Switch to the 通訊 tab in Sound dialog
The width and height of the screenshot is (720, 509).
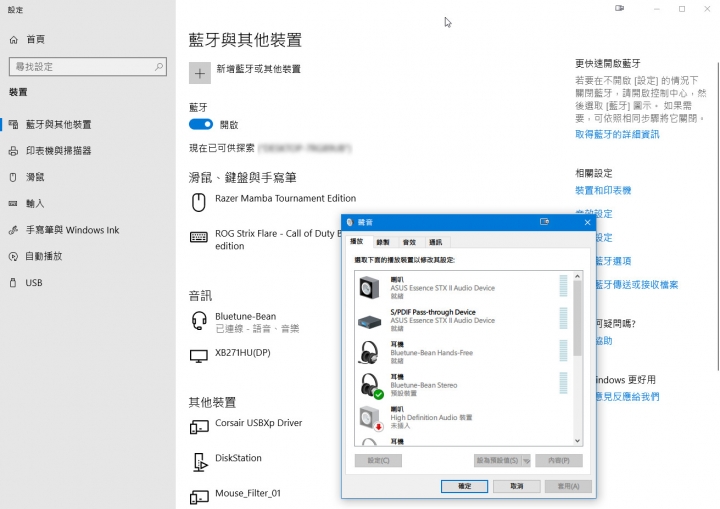click(x=436, y=242)
